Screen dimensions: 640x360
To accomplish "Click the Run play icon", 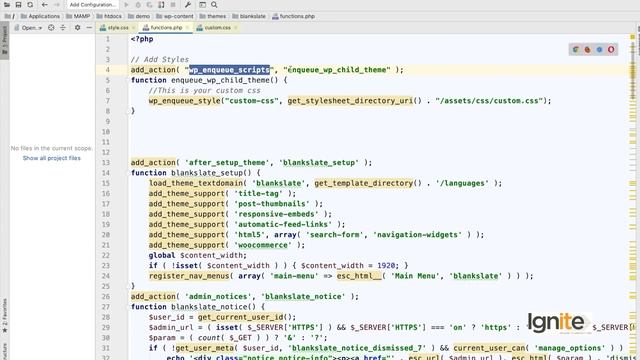I will 126,5.
